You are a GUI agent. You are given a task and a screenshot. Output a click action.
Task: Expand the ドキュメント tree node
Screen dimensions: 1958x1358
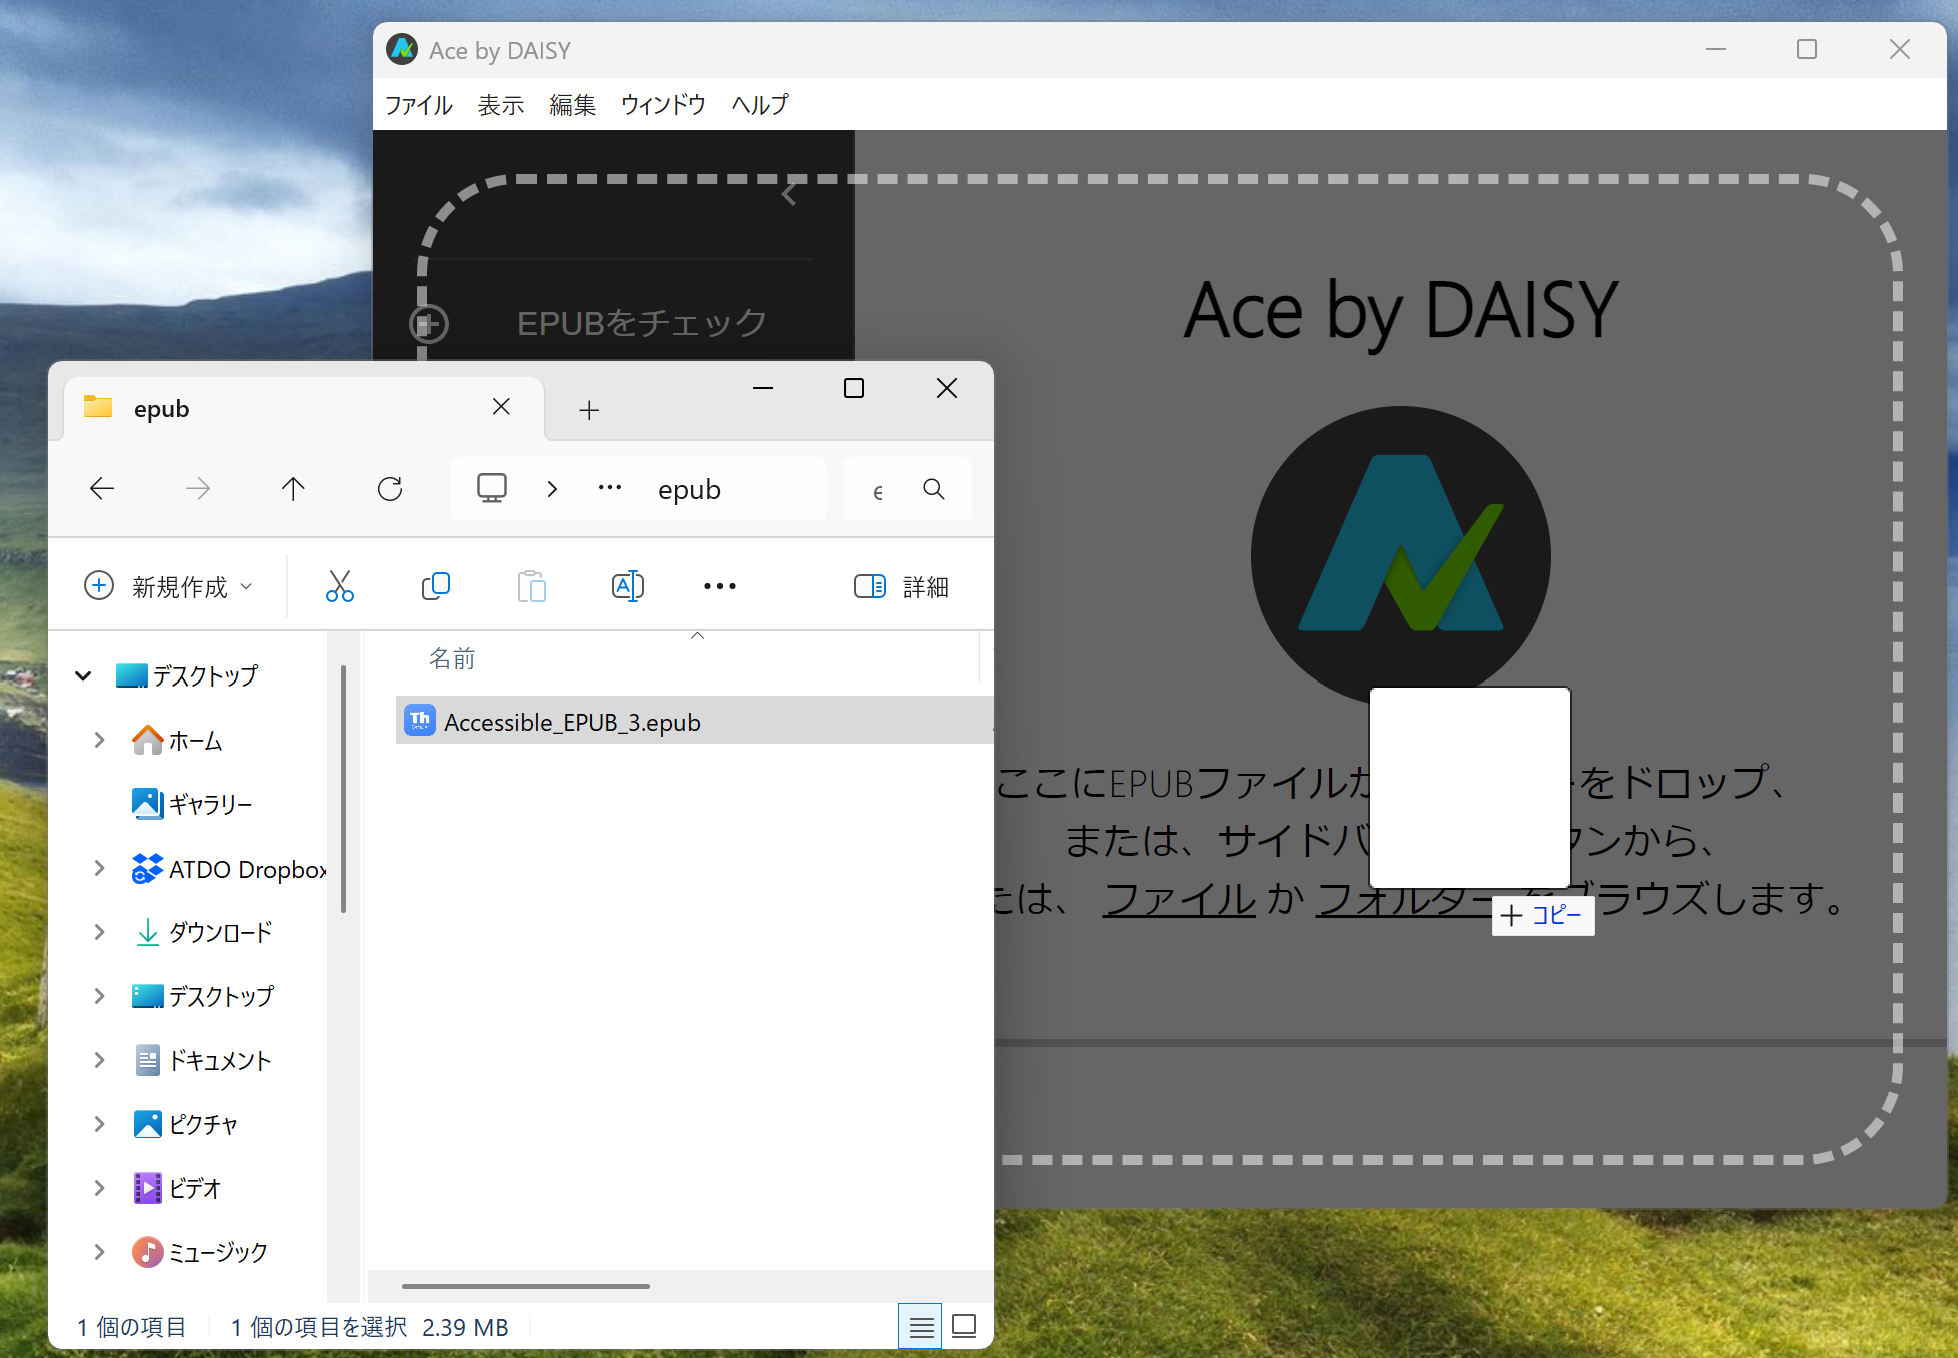99,1060
